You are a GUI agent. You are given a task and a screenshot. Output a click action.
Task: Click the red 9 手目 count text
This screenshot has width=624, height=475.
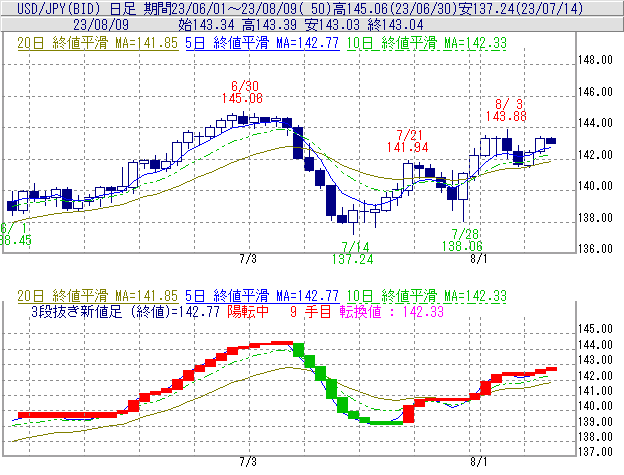[311, 311]
